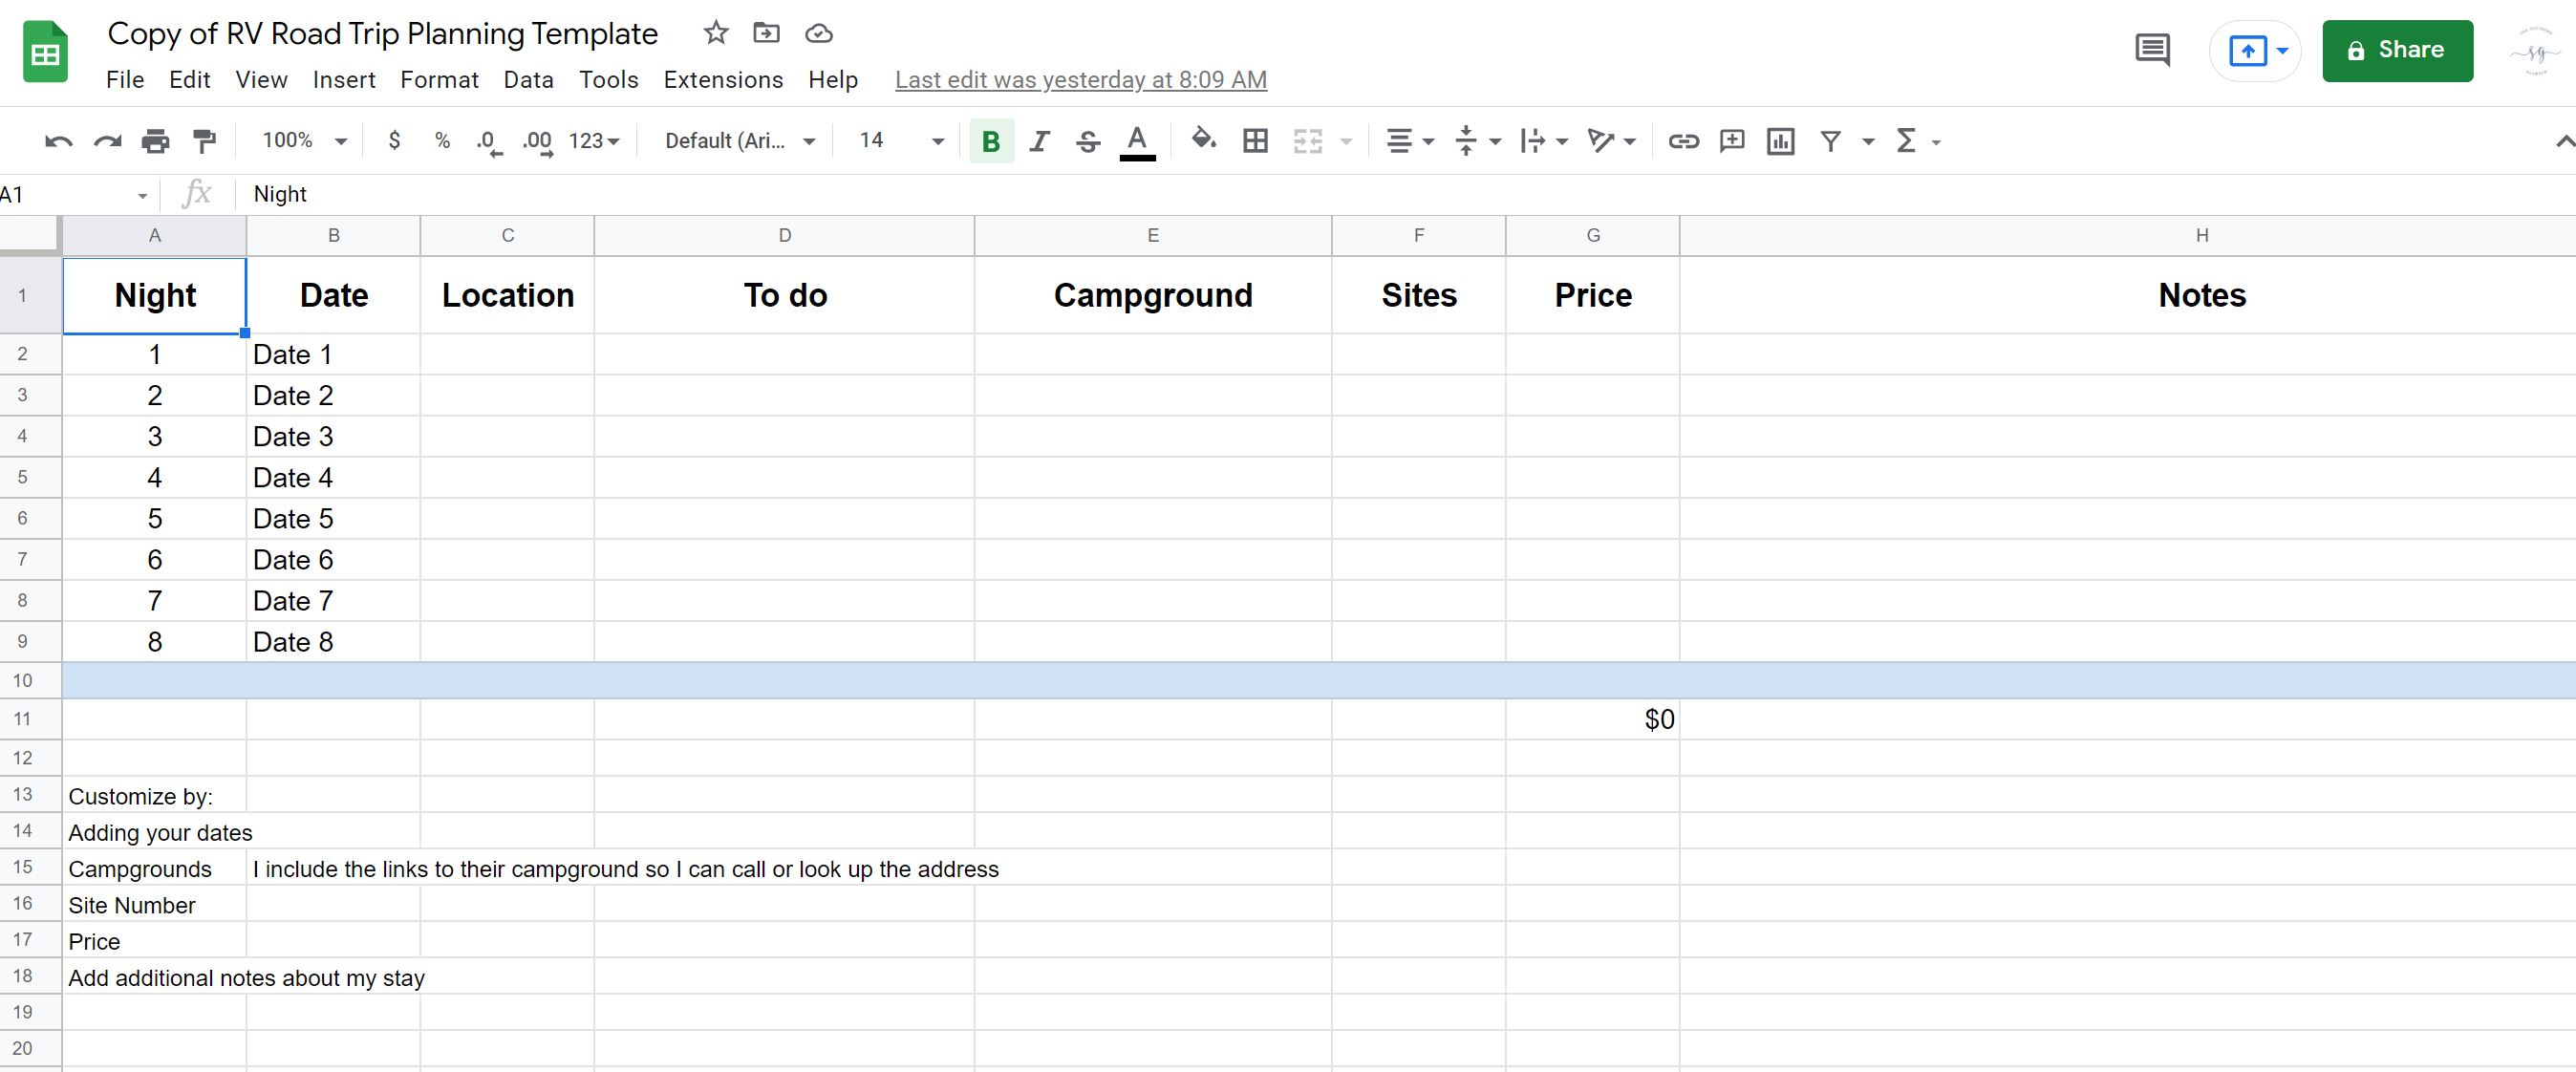The height and width of the screenshot is (1072, 2576).
Task: Open the Format menu
Action: tap(439, 80)
